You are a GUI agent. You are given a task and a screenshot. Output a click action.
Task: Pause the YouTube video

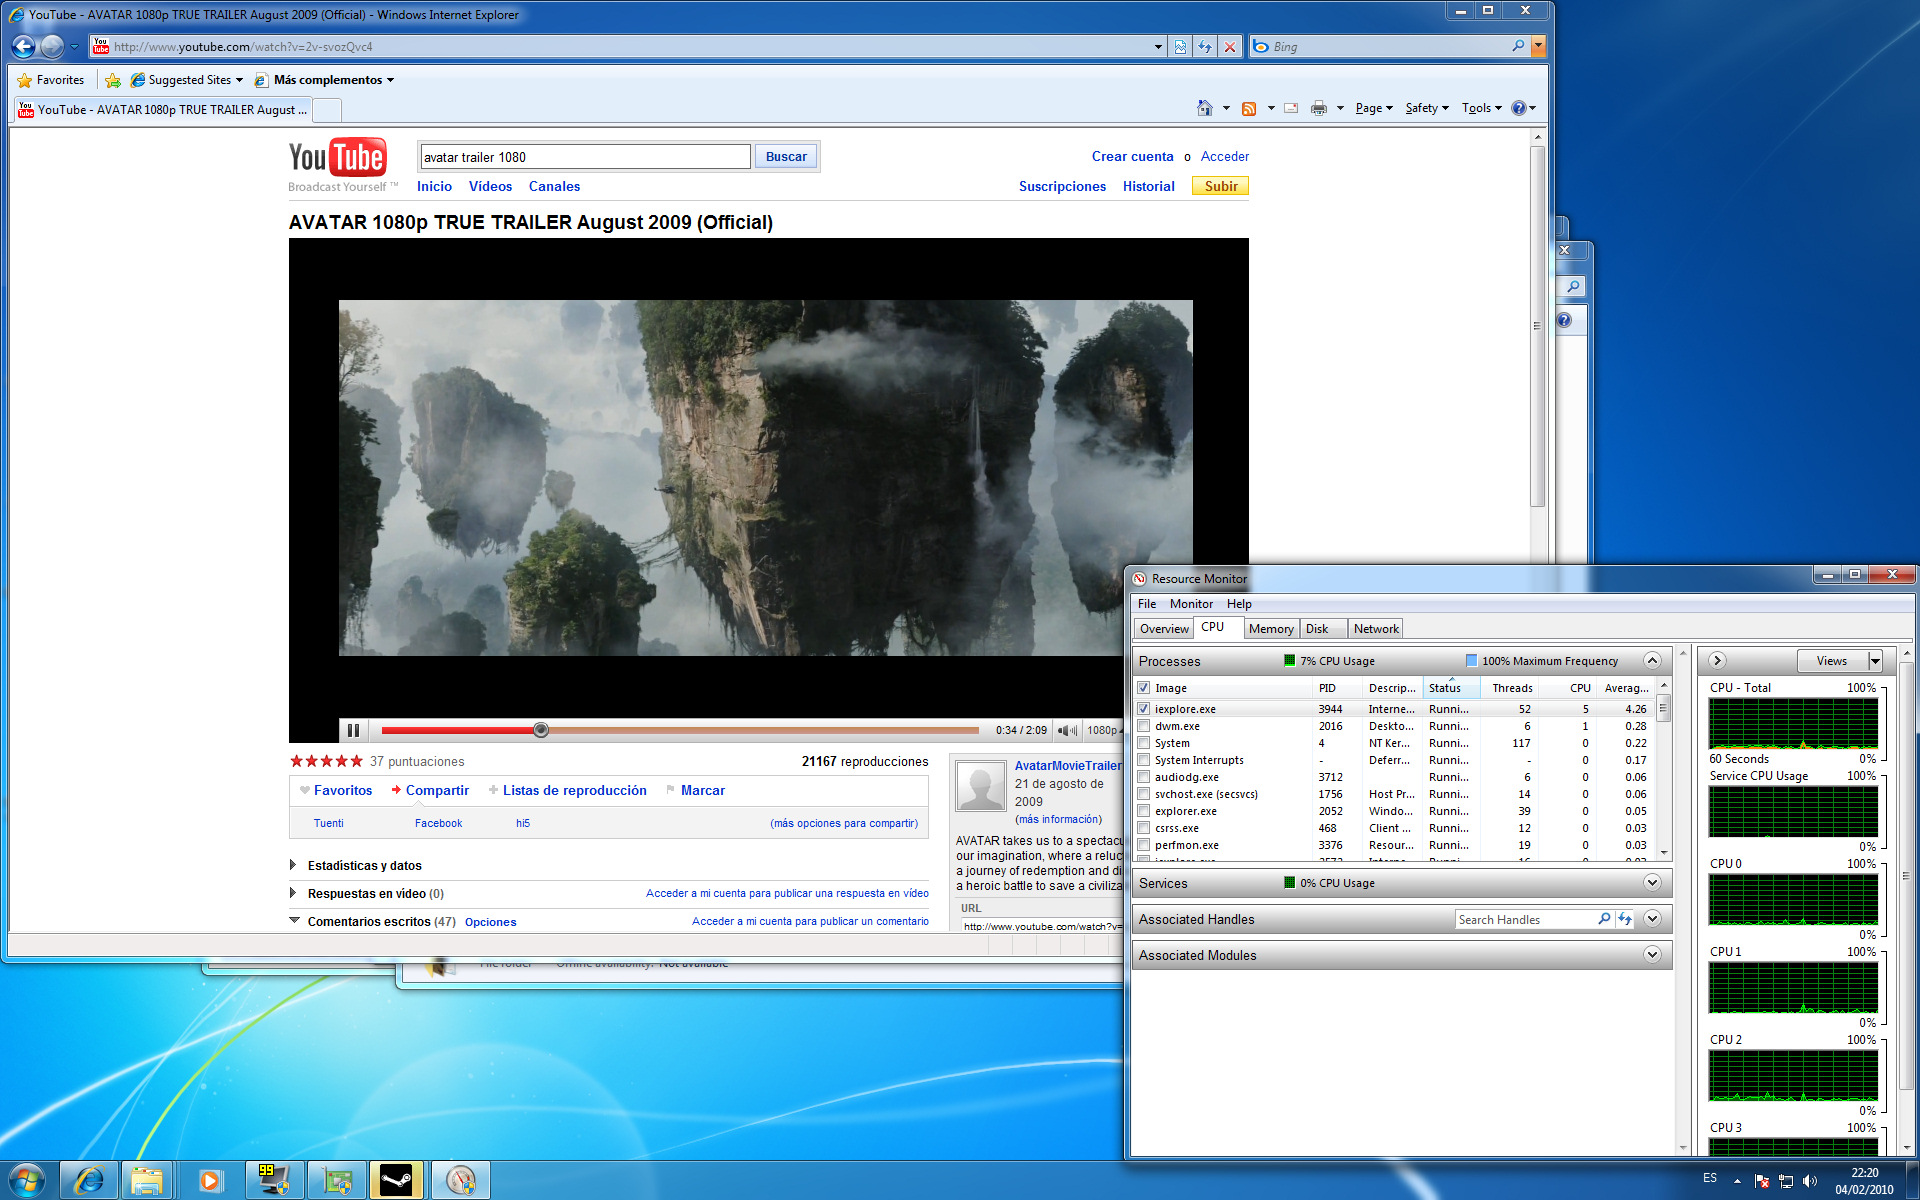point(353,730)
